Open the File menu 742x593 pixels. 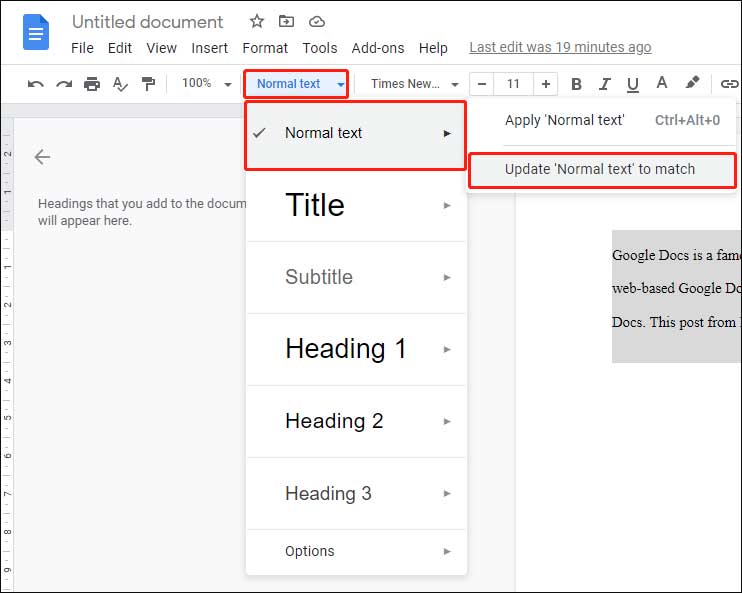(x=82, y=48)
